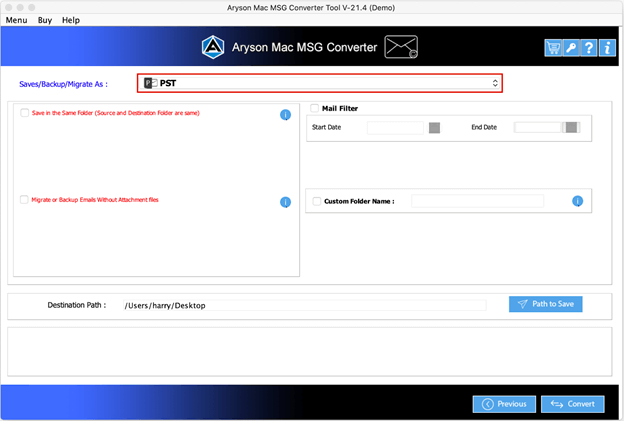Click the Saves/Backup/Migrate As label
The image size is (624, 421).
point(63,84)
